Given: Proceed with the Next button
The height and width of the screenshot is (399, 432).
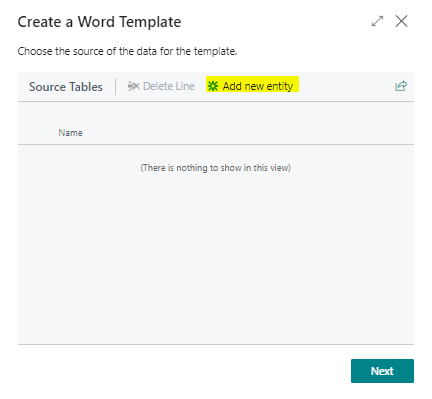Looking at the screenshot, I should point(382,371).
